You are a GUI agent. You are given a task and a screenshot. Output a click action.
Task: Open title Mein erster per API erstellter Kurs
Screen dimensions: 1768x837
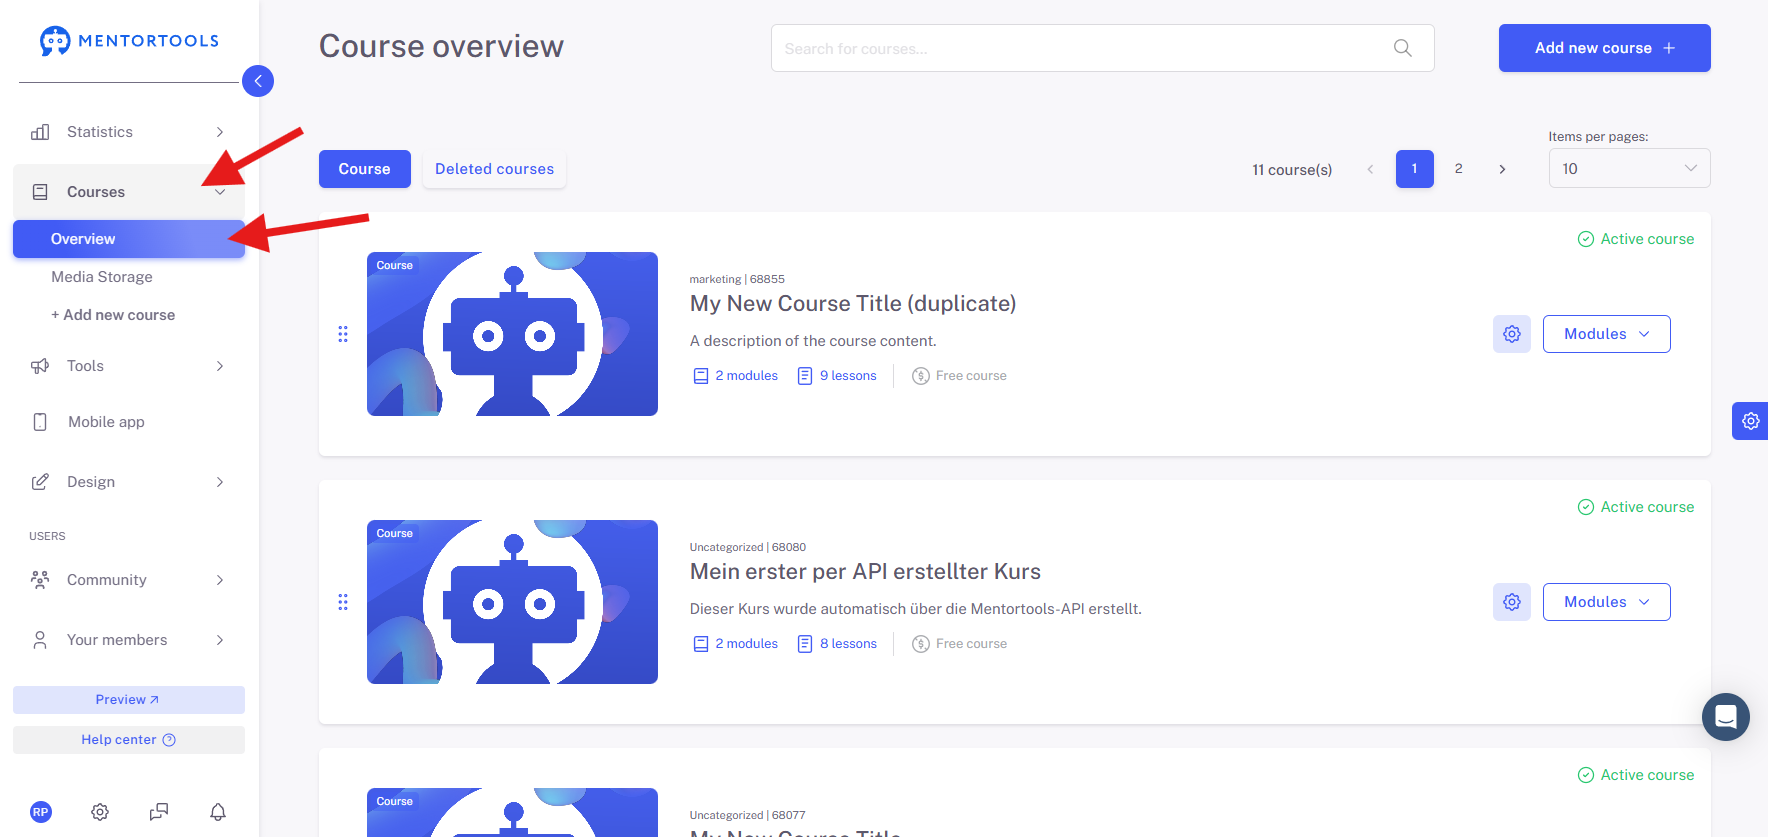click(x=865, y=572)
